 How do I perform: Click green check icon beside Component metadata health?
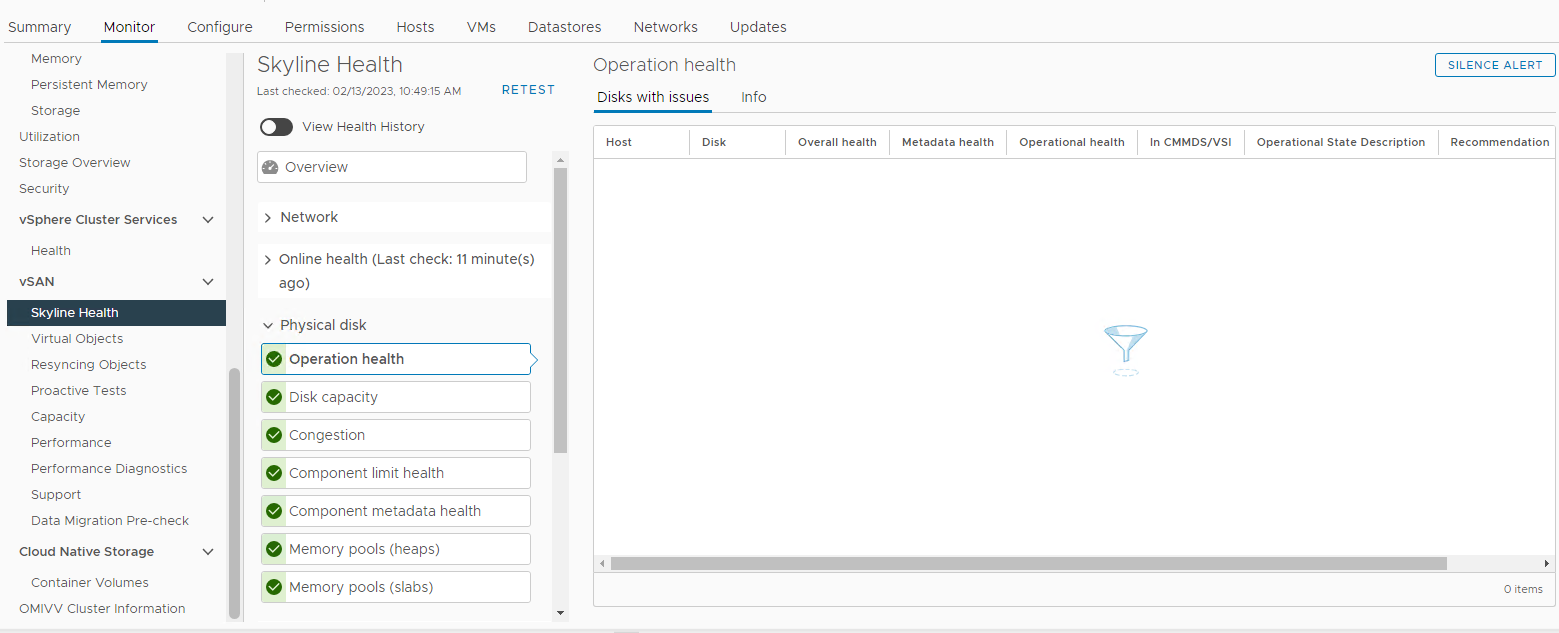click(x=274, y=511)
